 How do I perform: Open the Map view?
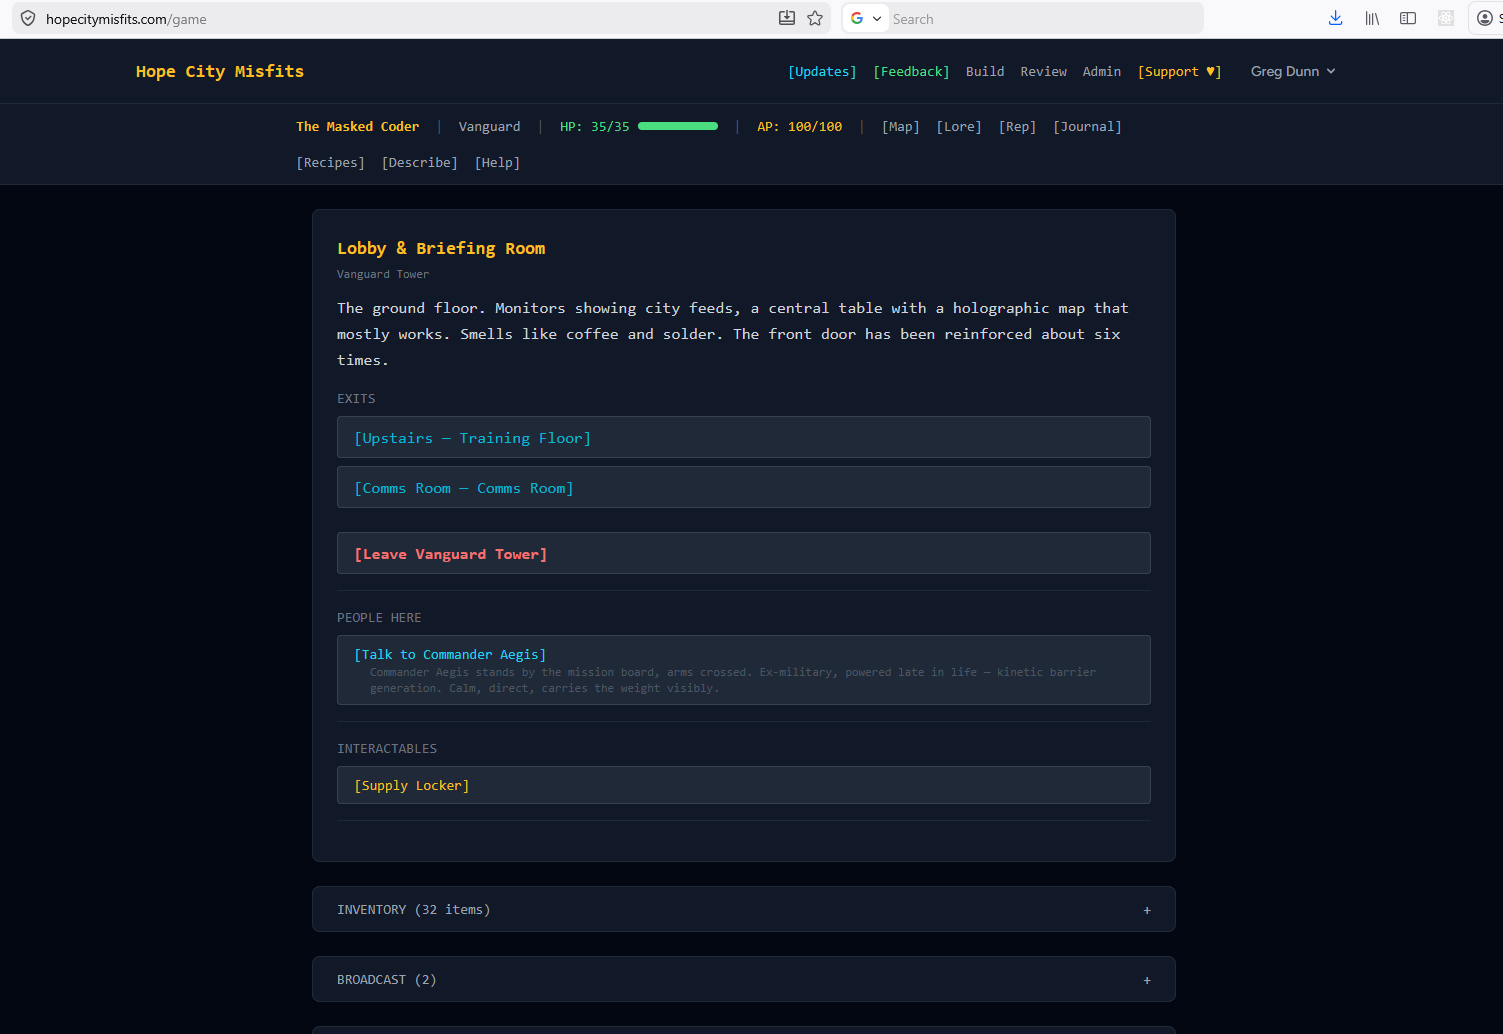[900, 126]
